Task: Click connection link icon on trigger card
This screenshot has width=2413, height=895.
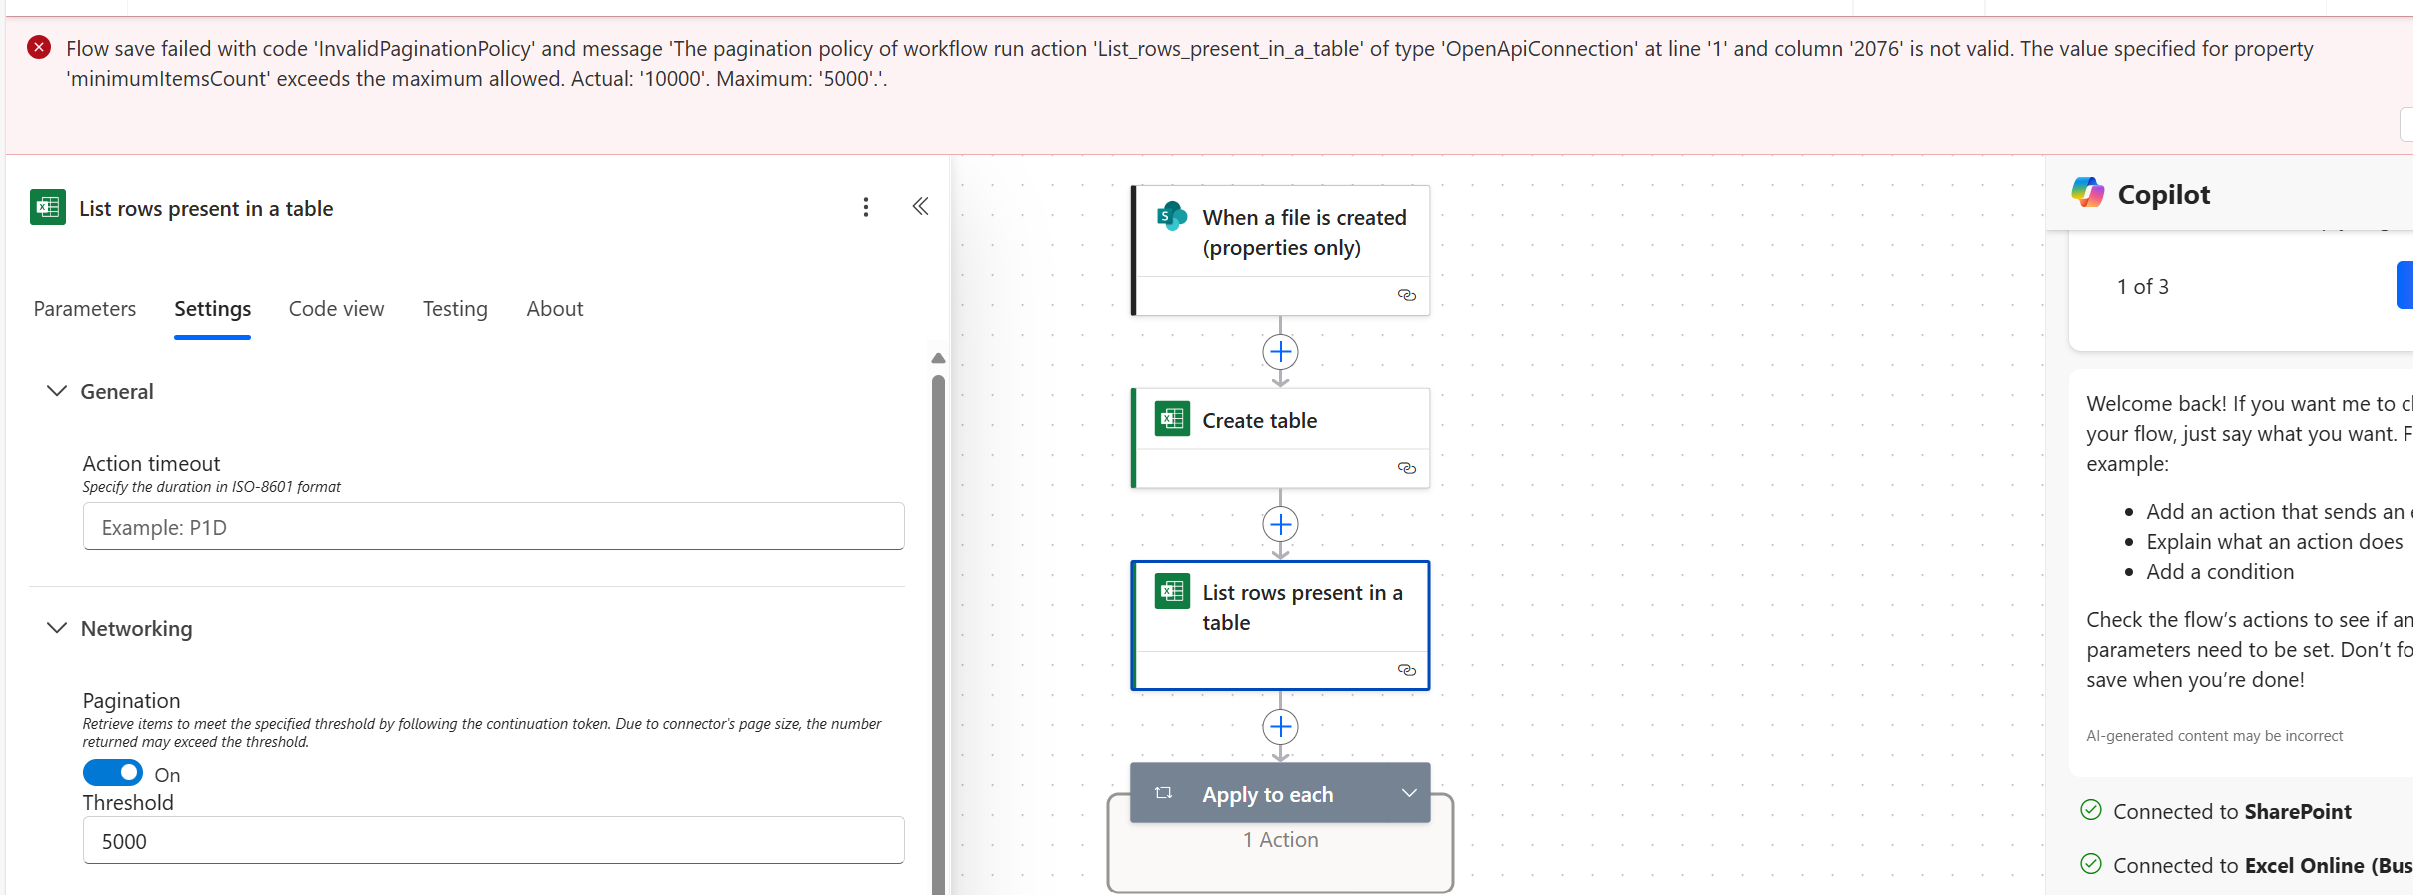Action: point(1407,295)
